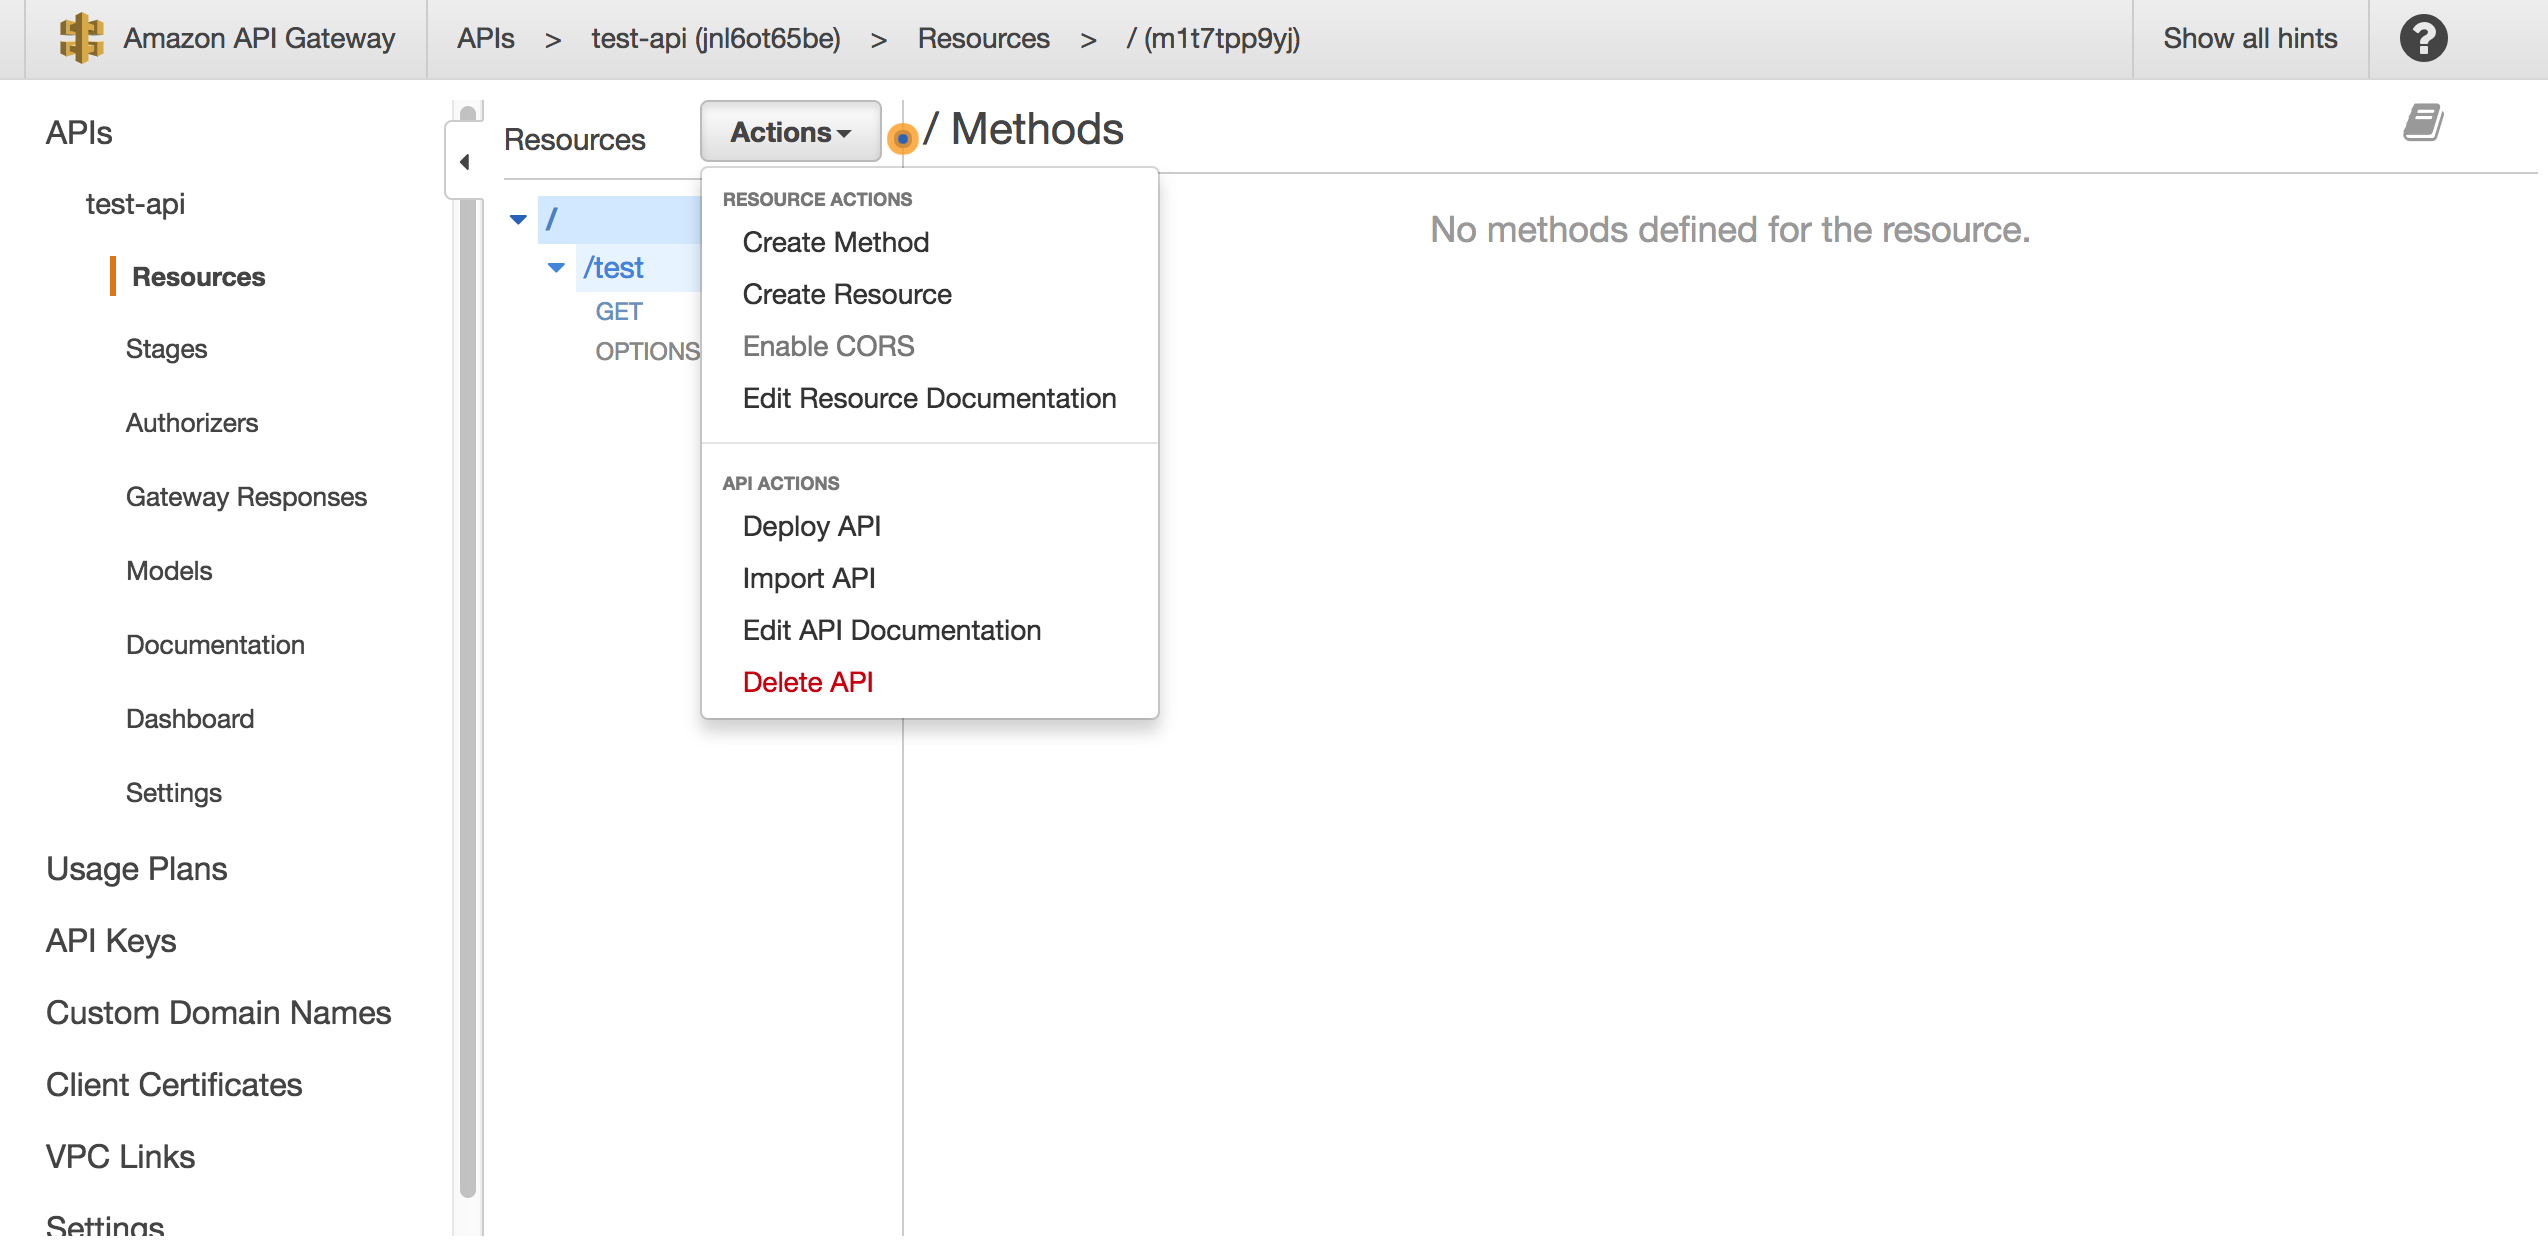Open Gateway Responses in the sidebar

pyautogui.click(x=246, y=496)
